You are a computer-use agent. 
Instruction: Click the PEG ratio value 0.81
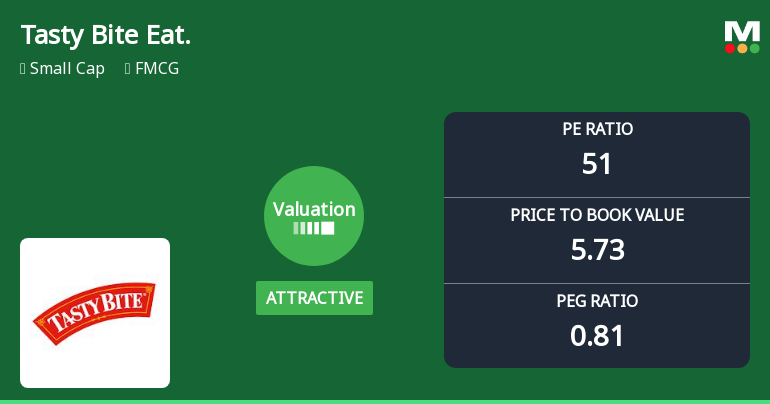point(597,335)
